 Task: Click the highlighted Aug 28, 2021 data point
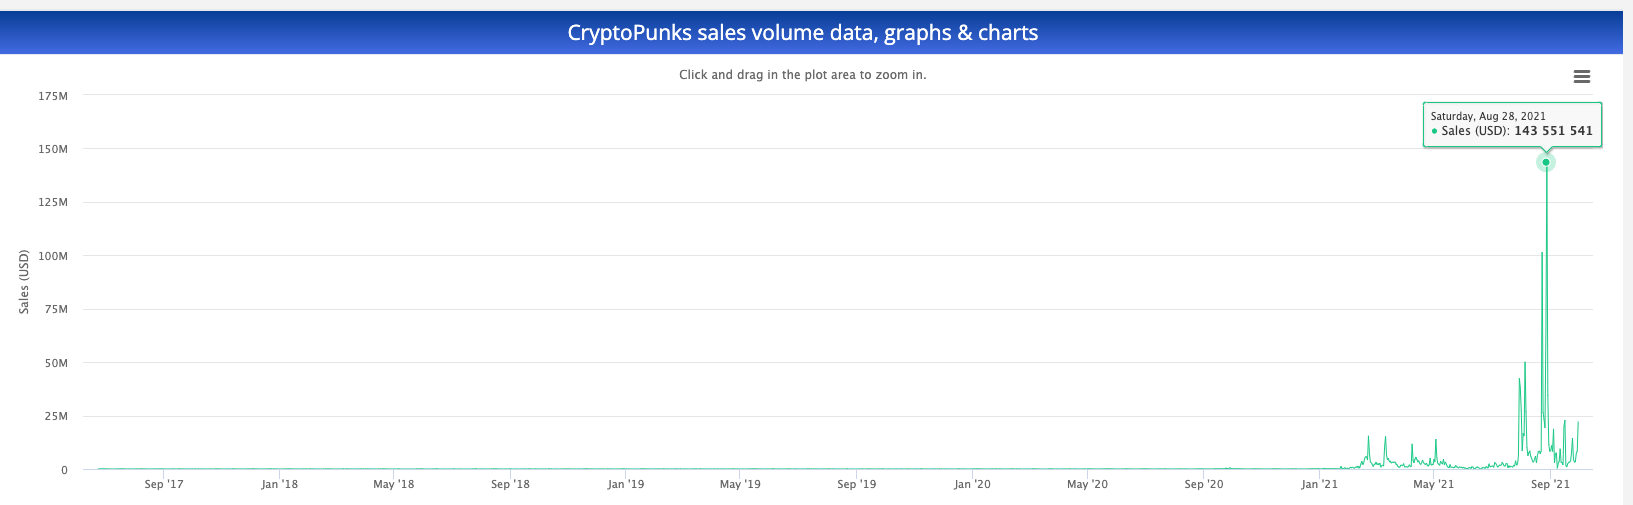coord(1546,162)
